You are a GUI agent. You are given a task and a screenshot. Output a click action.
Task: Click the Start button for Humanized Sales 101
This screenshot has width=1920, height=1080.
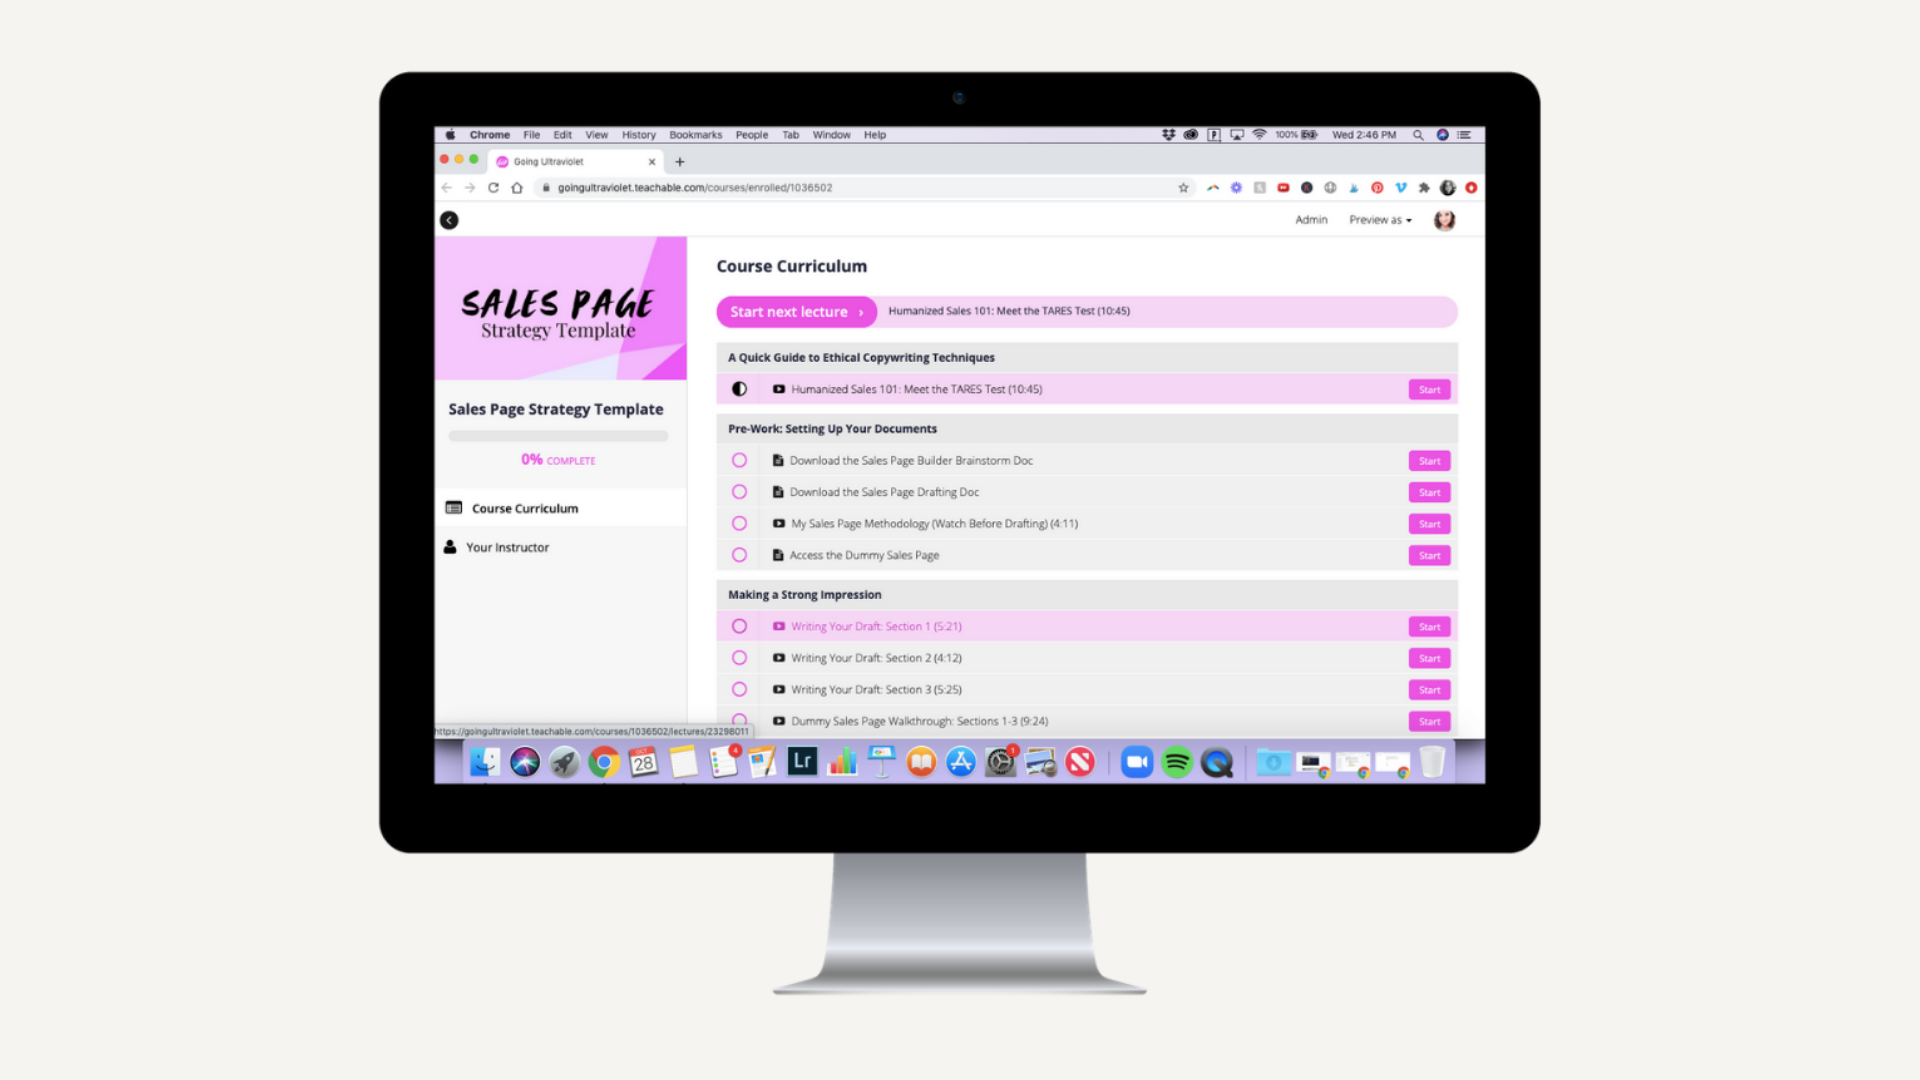pyautogui.click(x=1429, y=389)
